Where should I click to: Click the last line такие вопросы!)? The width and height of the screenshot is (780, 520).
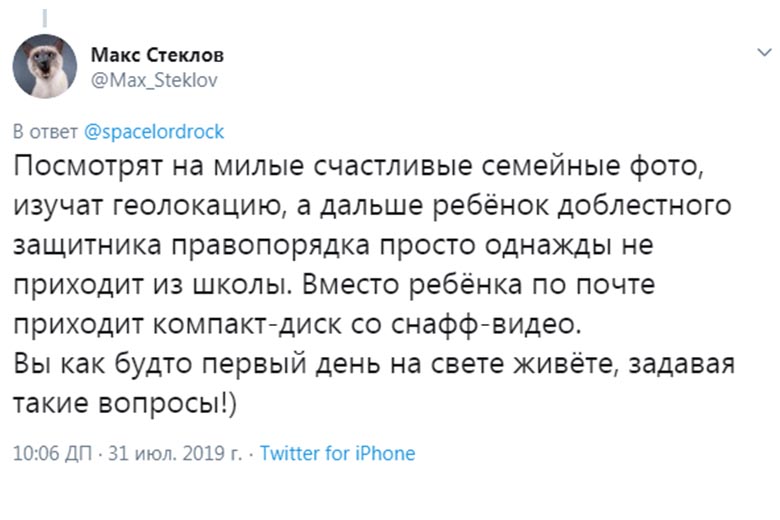pos(125,404)
